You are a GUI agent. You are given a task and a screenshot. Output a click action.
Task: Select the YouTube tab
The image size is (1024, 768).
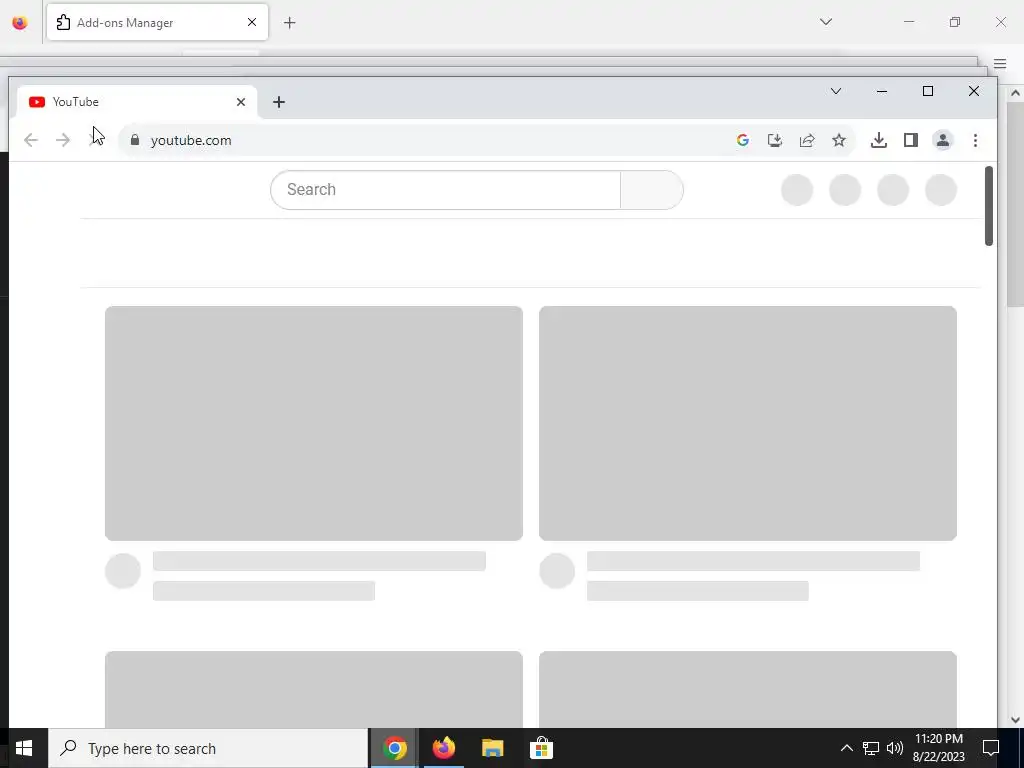136,102
